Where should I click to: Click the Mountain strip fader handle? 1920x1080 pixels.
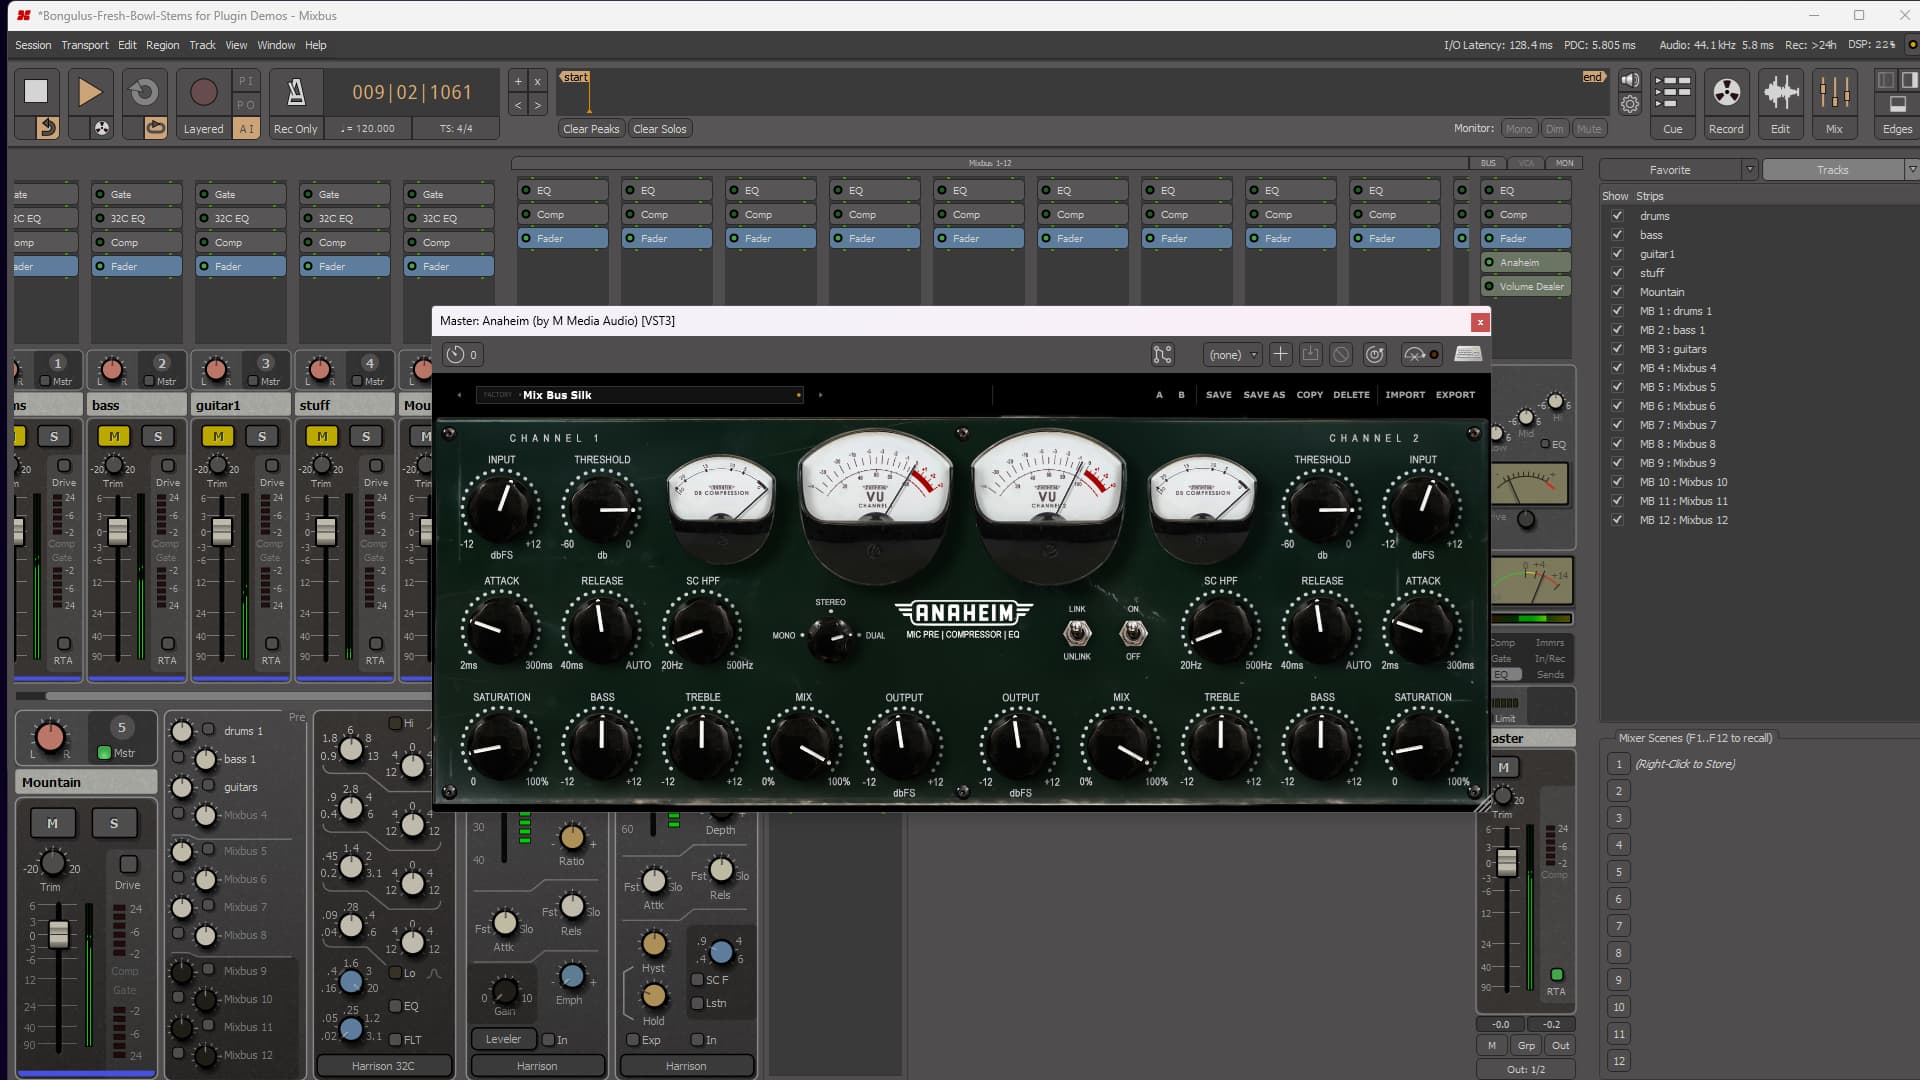[58, 933]
